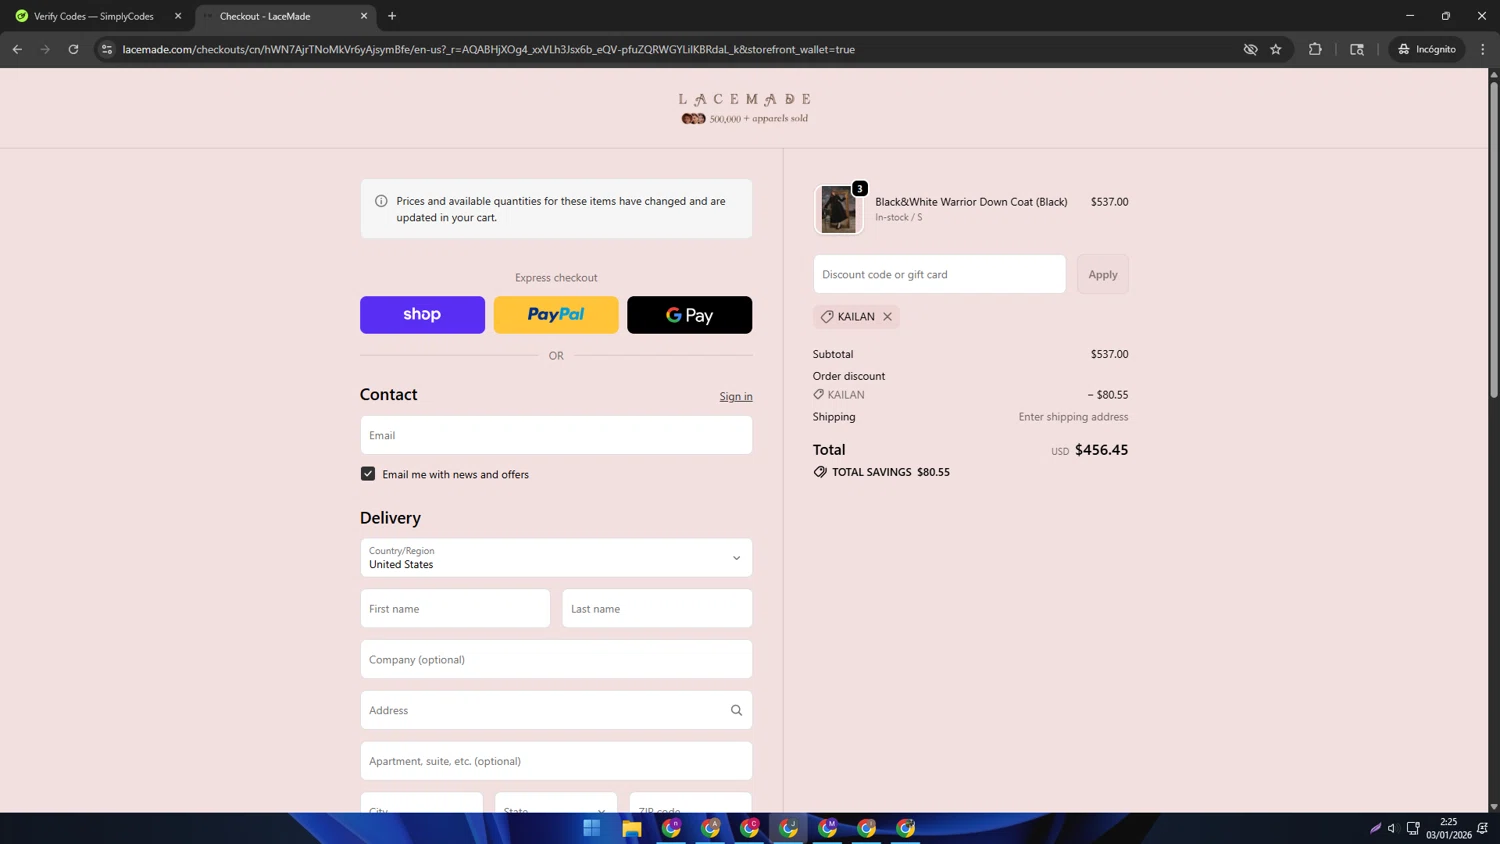Click the third-party cookies blocked eye icon
This screenshot has height=844, width=1500.
tap(1250, 49)
